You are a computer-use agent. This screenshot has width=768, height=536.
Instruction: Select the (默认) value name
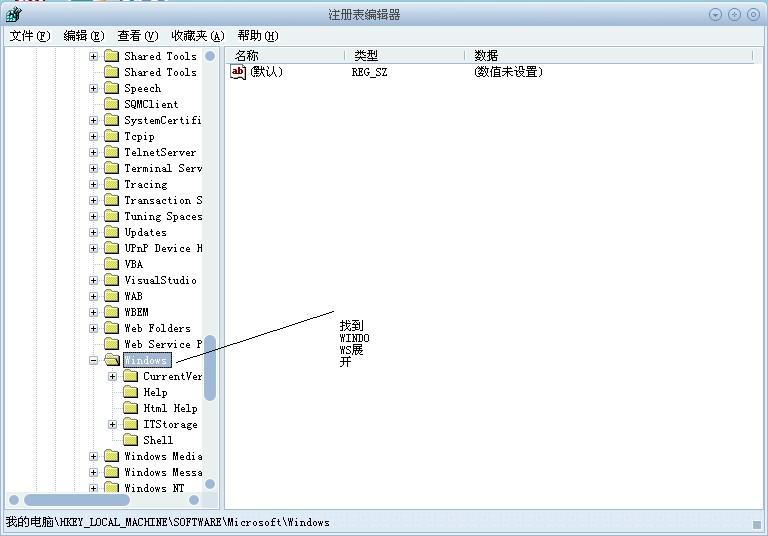266,72
